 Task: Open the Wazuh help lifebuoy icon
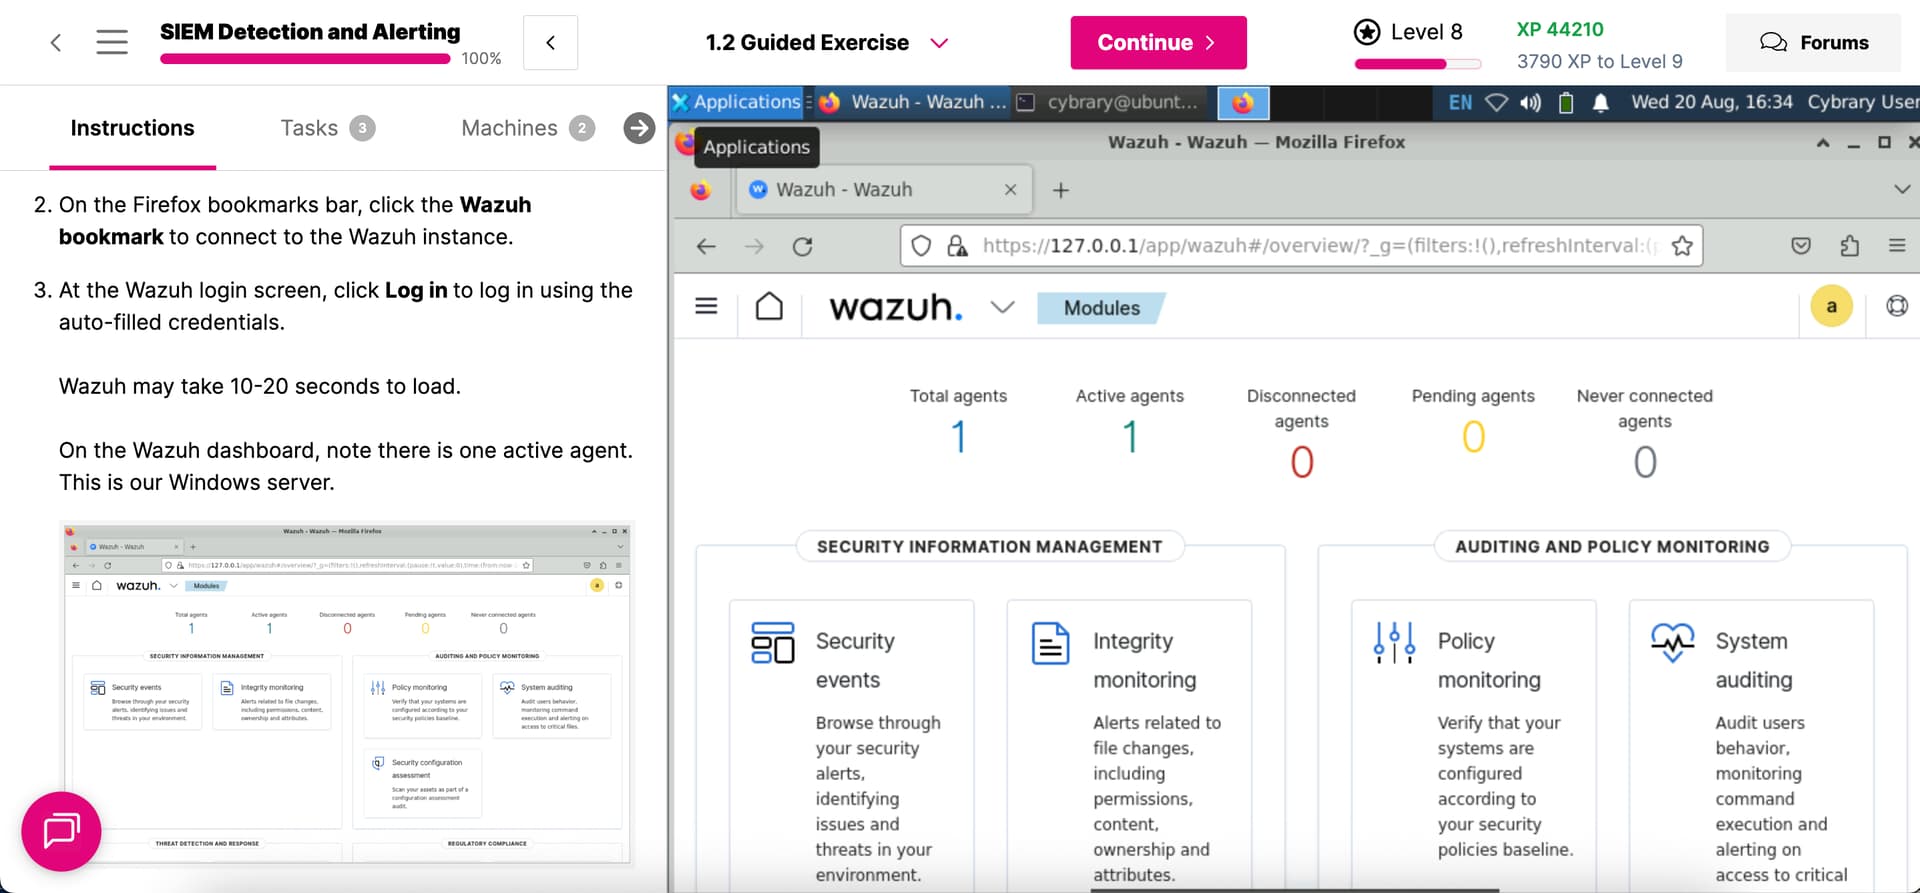(1896, 307)
